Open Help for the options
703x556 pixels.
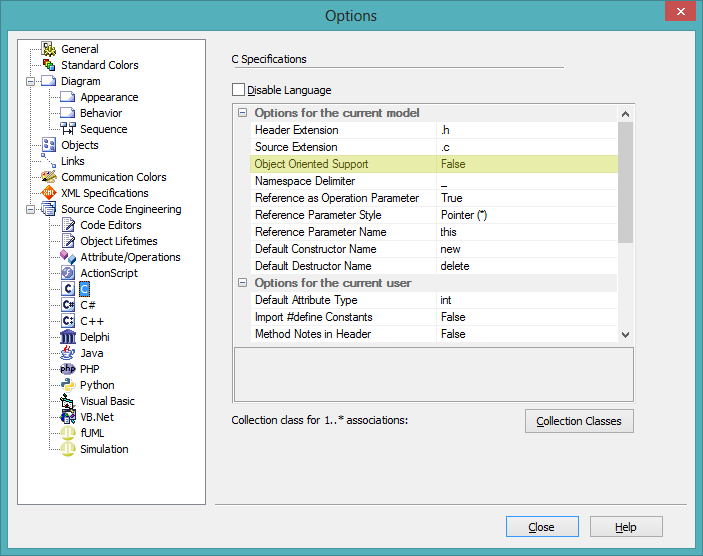coord(626,527)
